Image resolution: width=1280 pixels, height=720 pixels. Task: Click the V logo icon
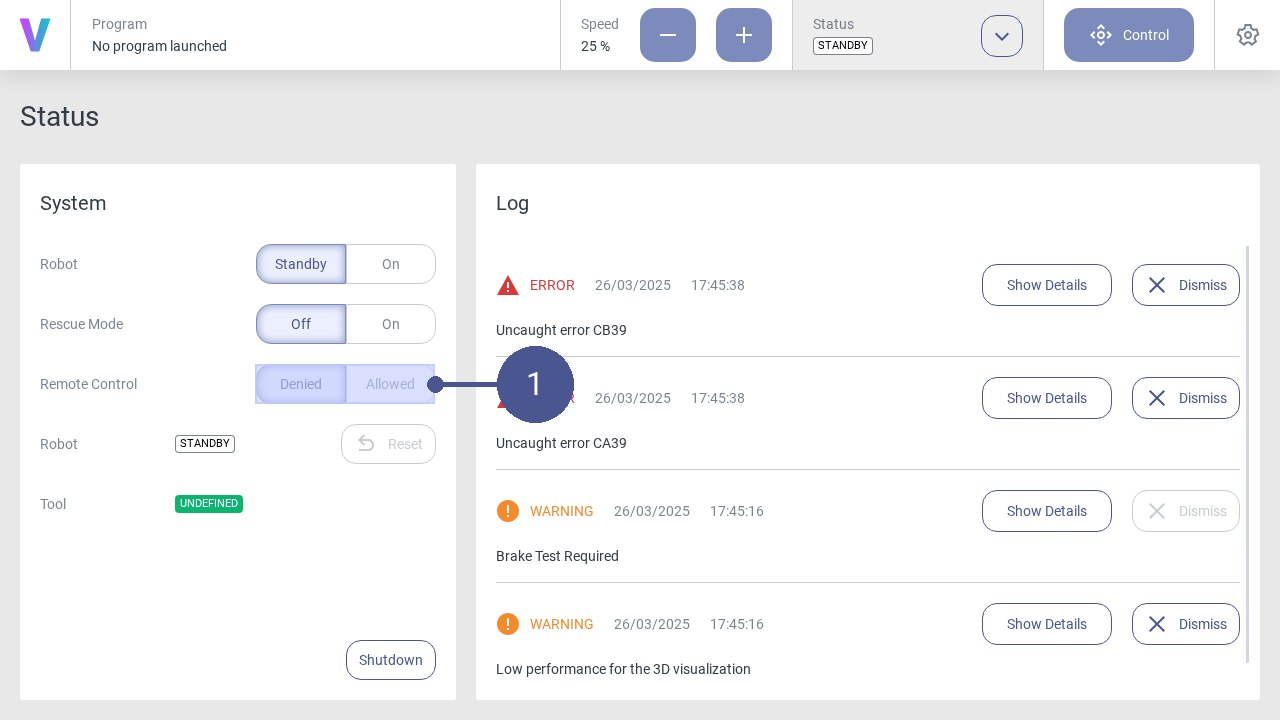(x=35, y=35)
